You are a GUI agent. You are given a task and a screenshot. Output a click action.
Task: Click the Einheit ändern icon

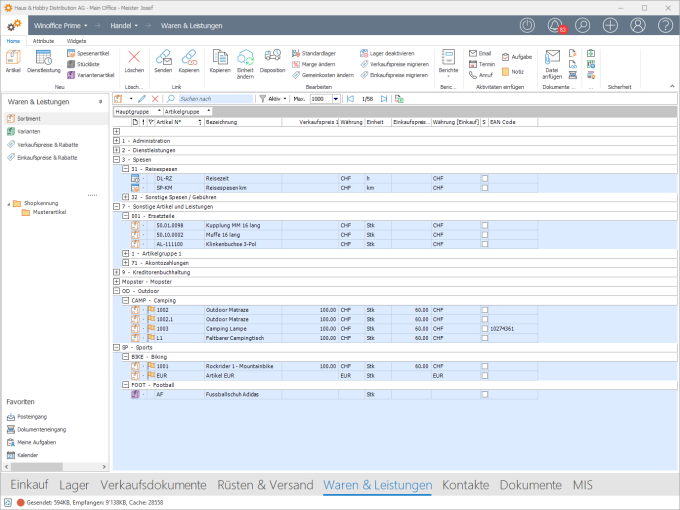click(244, 60)
